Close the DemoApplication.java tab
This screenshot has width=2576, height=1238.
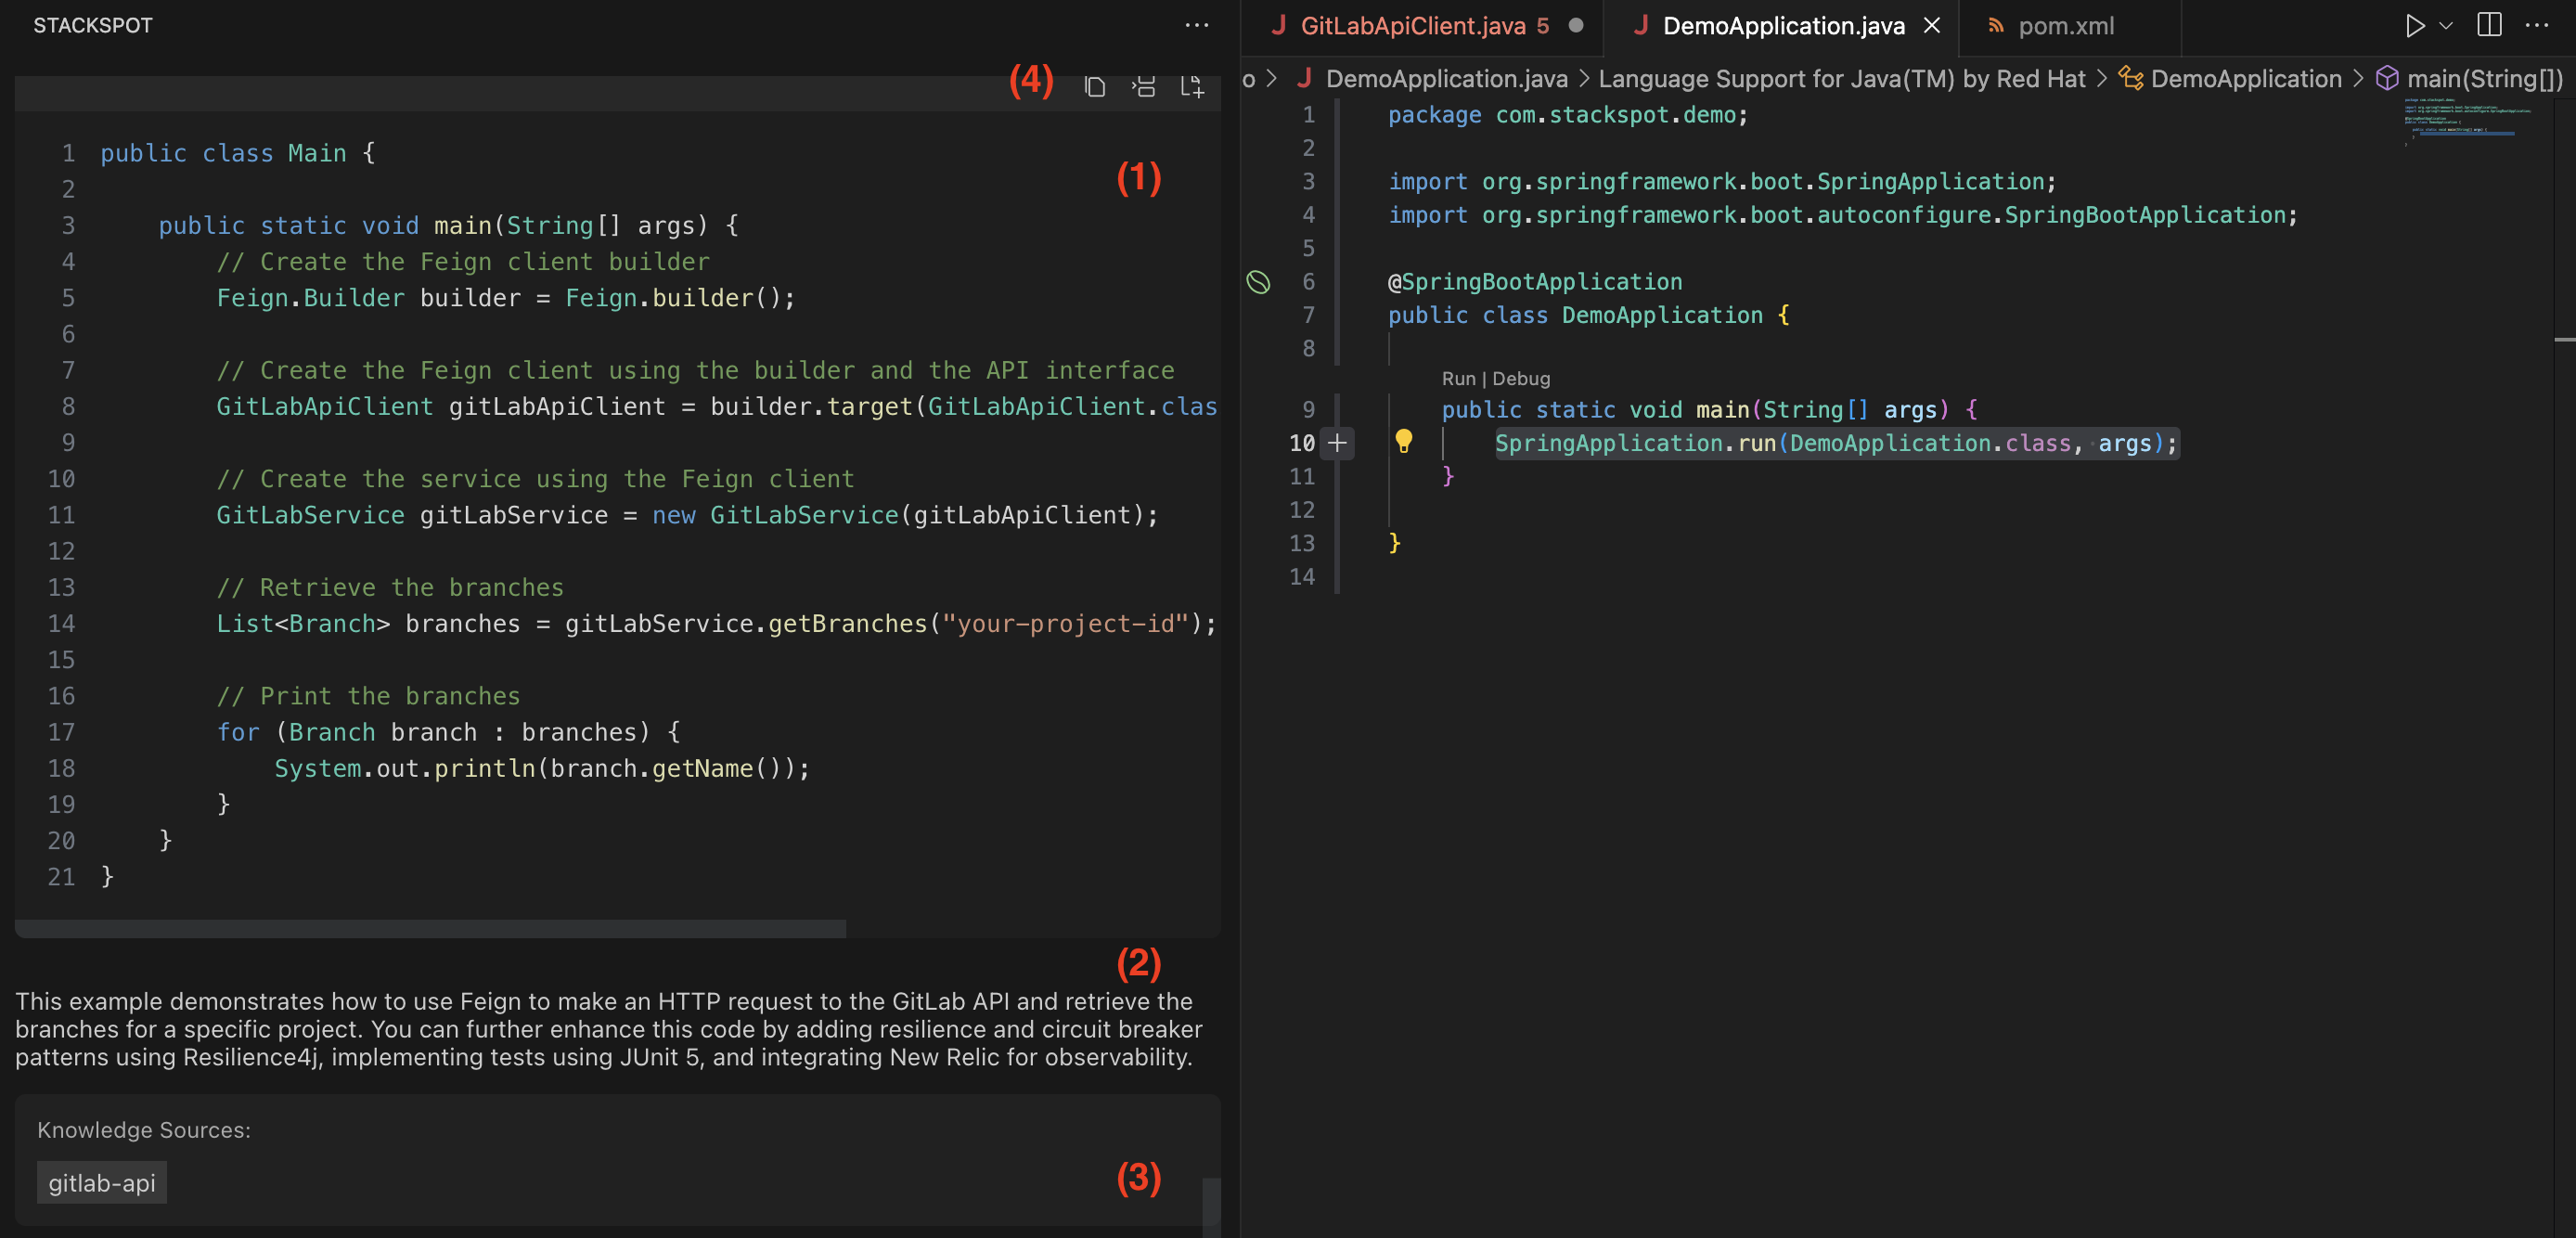[x=1932, y=26]
